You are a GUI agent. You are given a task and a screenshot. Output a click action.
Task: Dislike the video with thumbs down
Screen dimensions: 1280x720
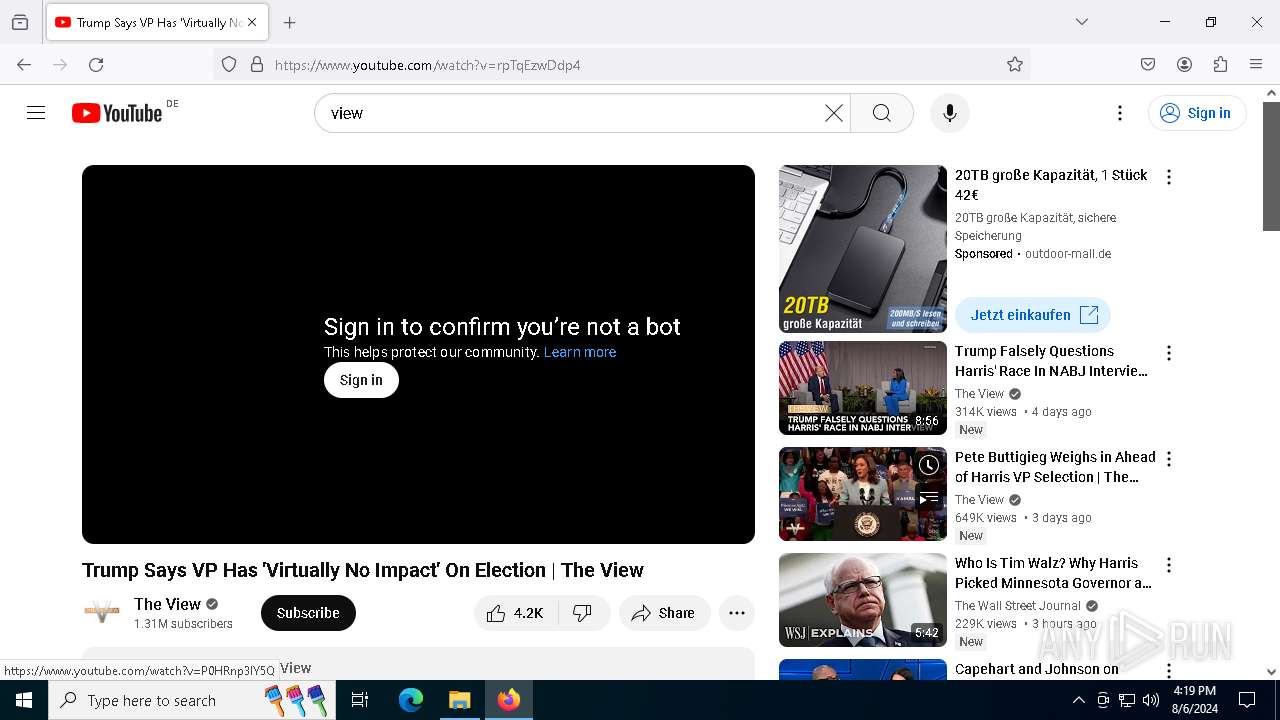[583, 613]
